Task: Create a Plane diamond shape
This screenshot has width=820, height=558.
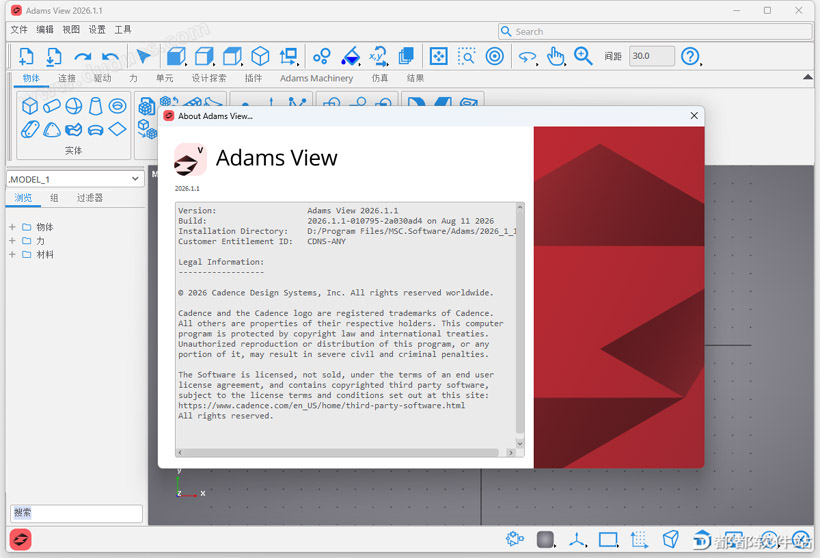Action: (118, 129)
